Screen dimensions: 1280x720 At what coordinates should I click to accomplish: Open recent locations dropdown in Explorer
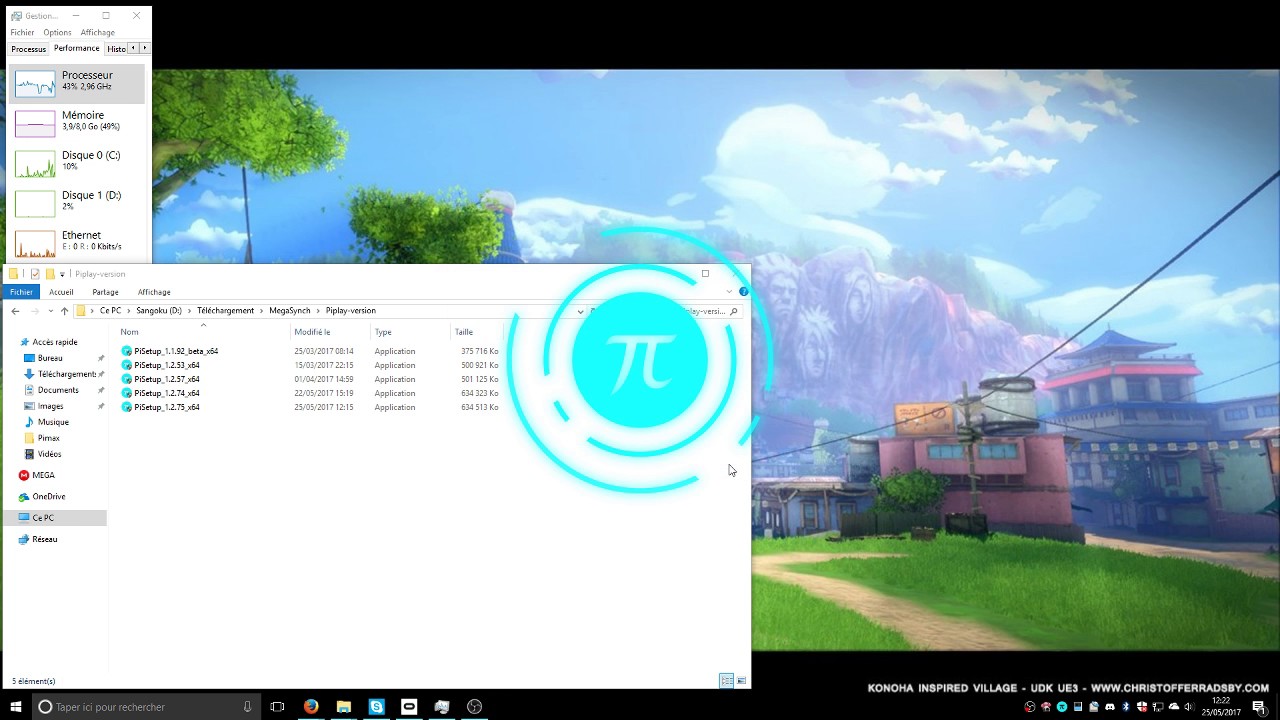[50, 311]
